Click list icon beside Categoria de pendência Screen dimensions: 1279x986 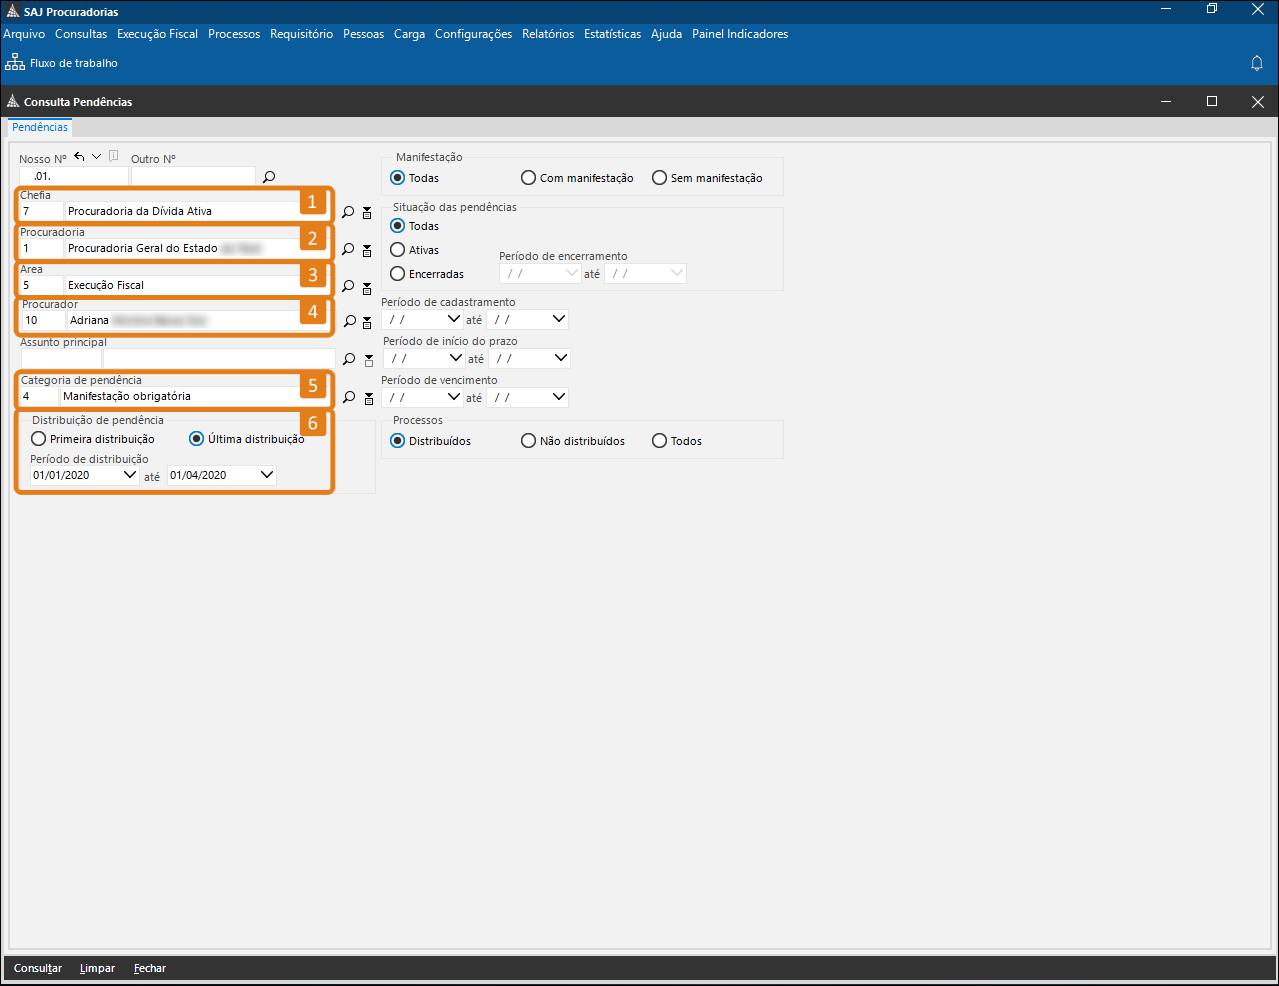369,398
